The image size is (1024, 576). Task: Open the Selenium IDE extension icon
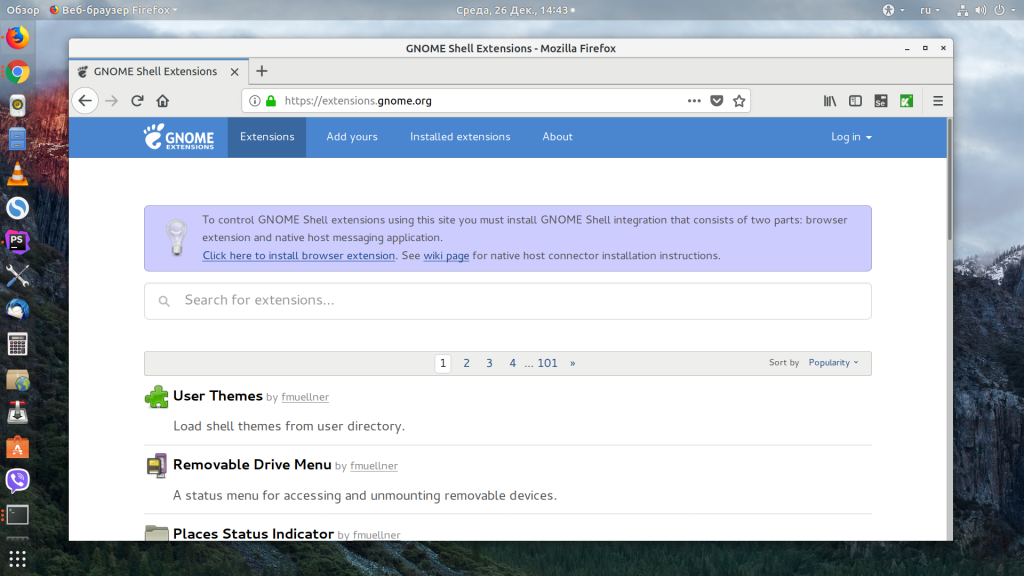click(x=881, y=100)
